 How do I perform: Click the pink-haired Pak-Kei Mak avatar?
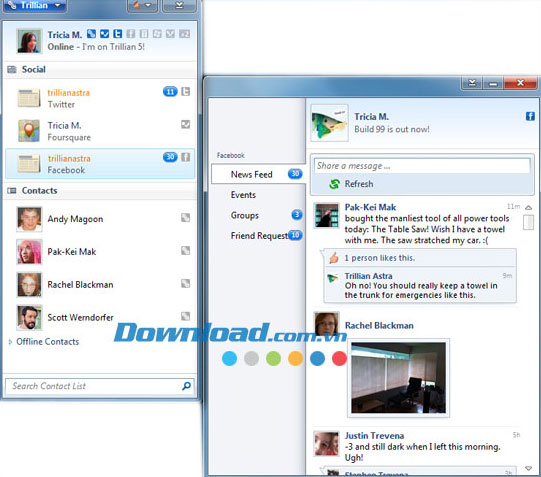[29, 252]
